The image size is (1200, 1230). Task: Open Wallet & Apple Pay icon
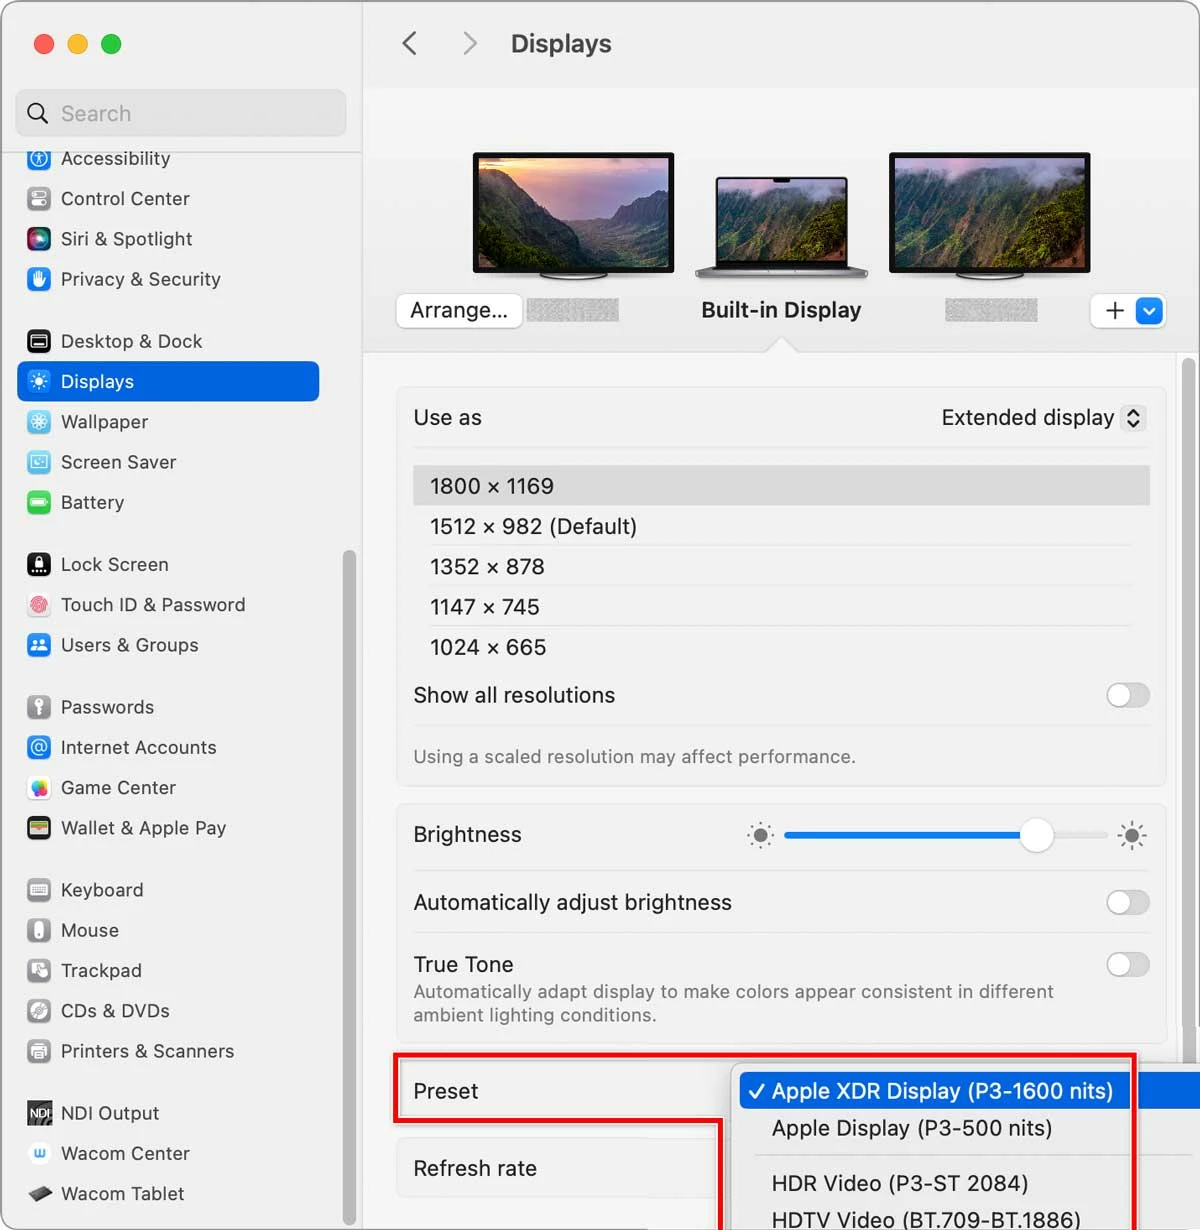pyautogui.click(x=39, y=828)
